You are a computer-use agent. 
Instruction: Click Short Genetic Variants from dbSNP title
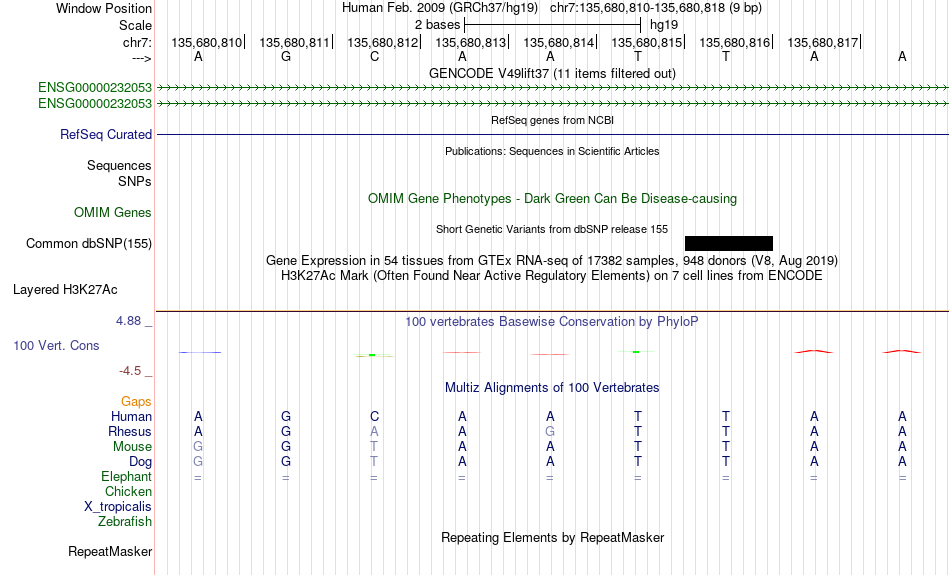pos(552,229)
